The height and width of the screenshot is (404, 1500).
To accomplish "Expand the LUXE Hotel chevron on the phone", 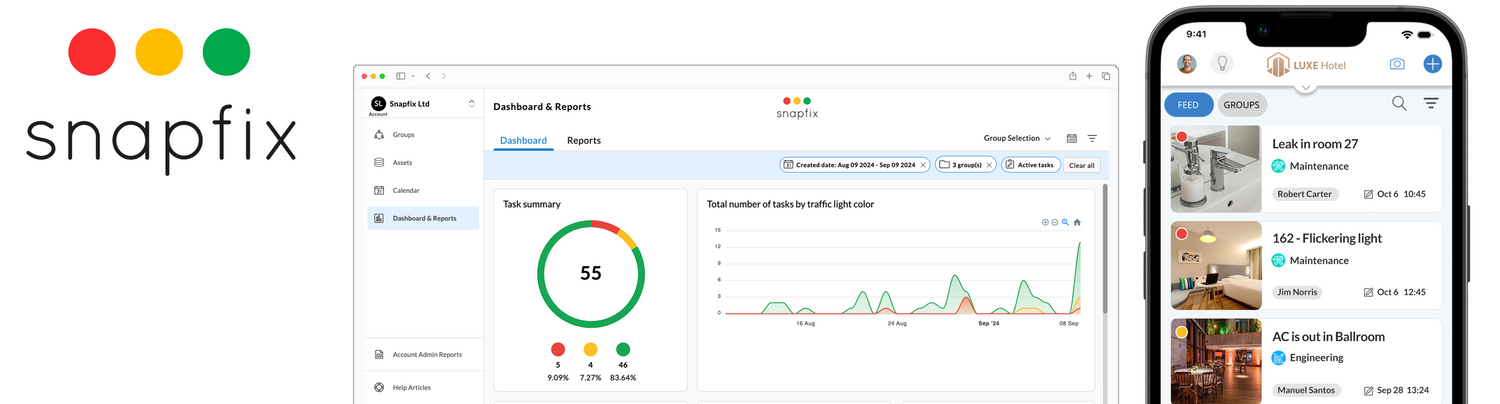I will pos(1305,87).
